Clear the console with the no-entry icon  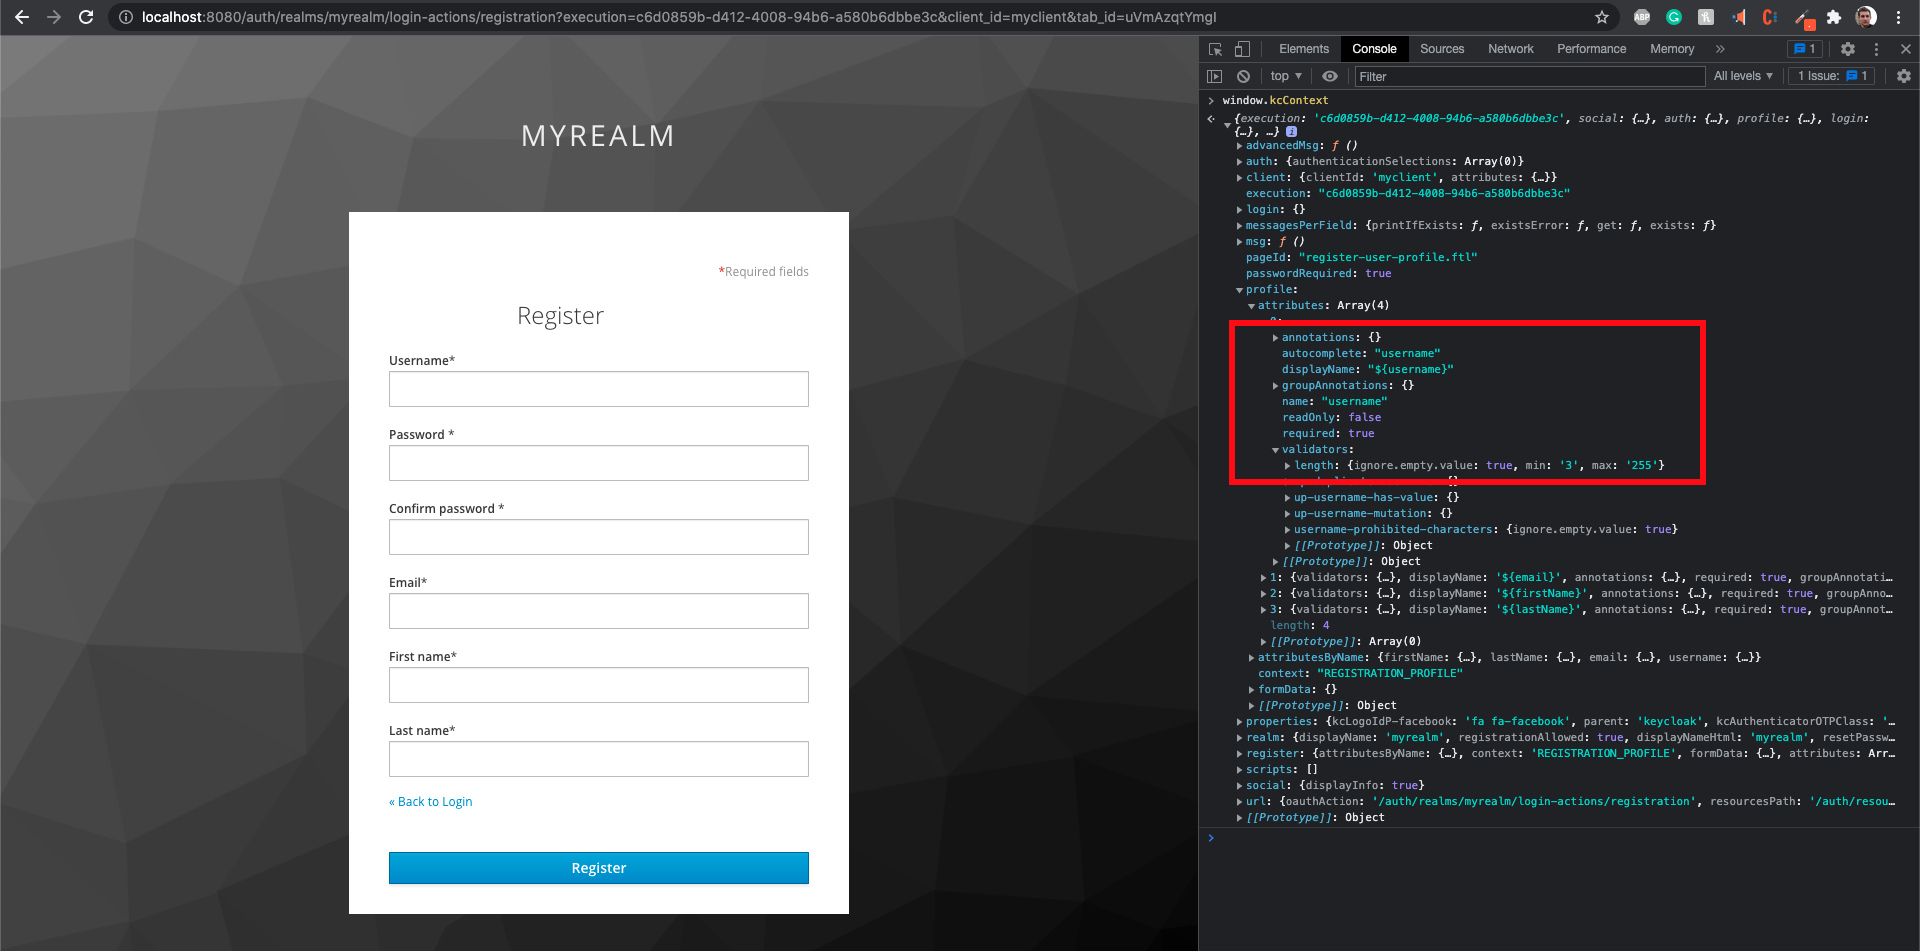[1243, 76]
